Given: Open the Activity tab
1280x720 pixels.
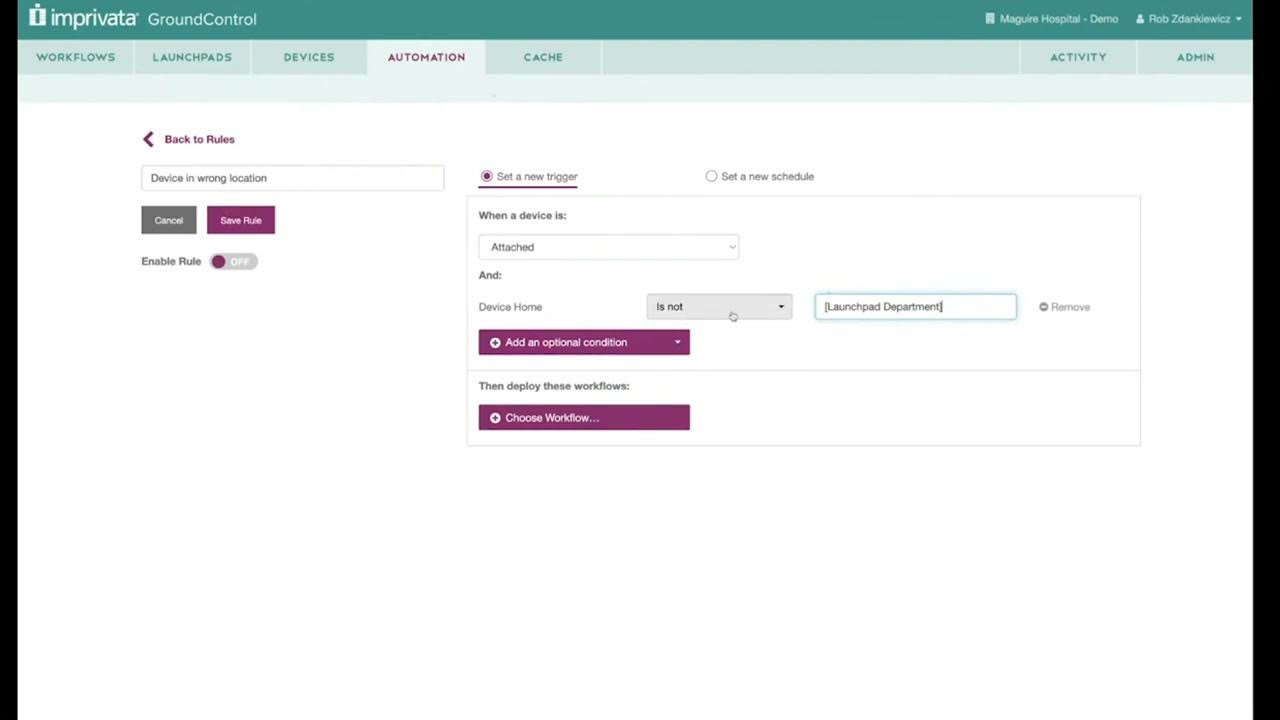Looking at the screenshot, I should coord(1078,57).
